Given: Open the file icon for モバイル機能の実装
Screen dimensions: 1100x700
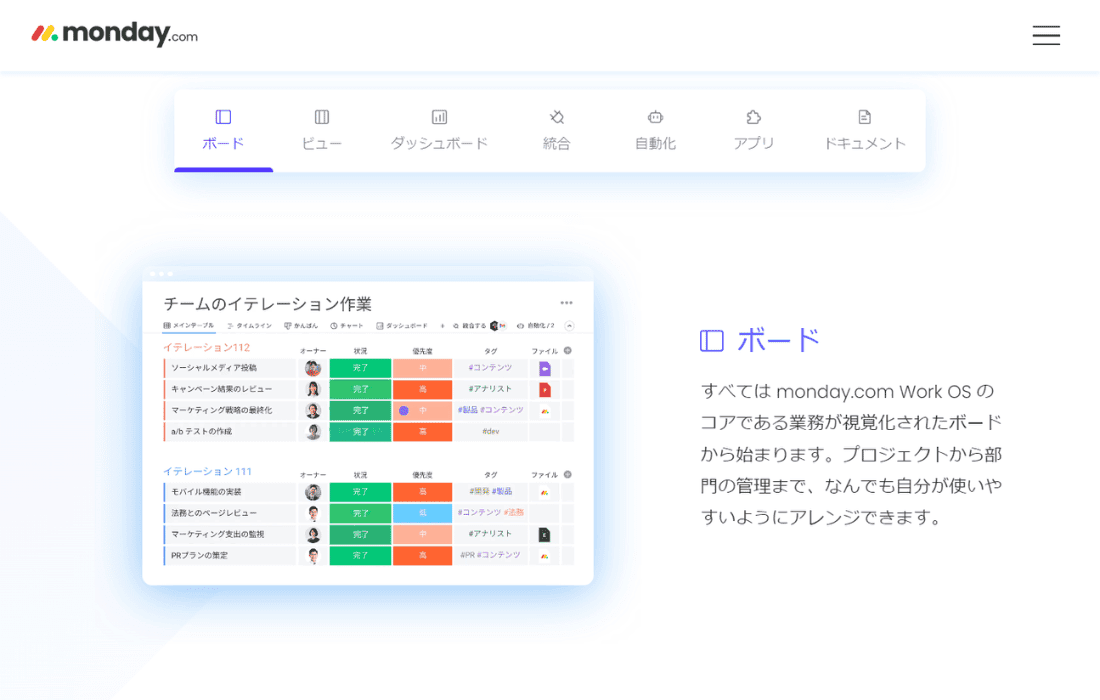Looking at the screenshot, I should click(544, 492).
